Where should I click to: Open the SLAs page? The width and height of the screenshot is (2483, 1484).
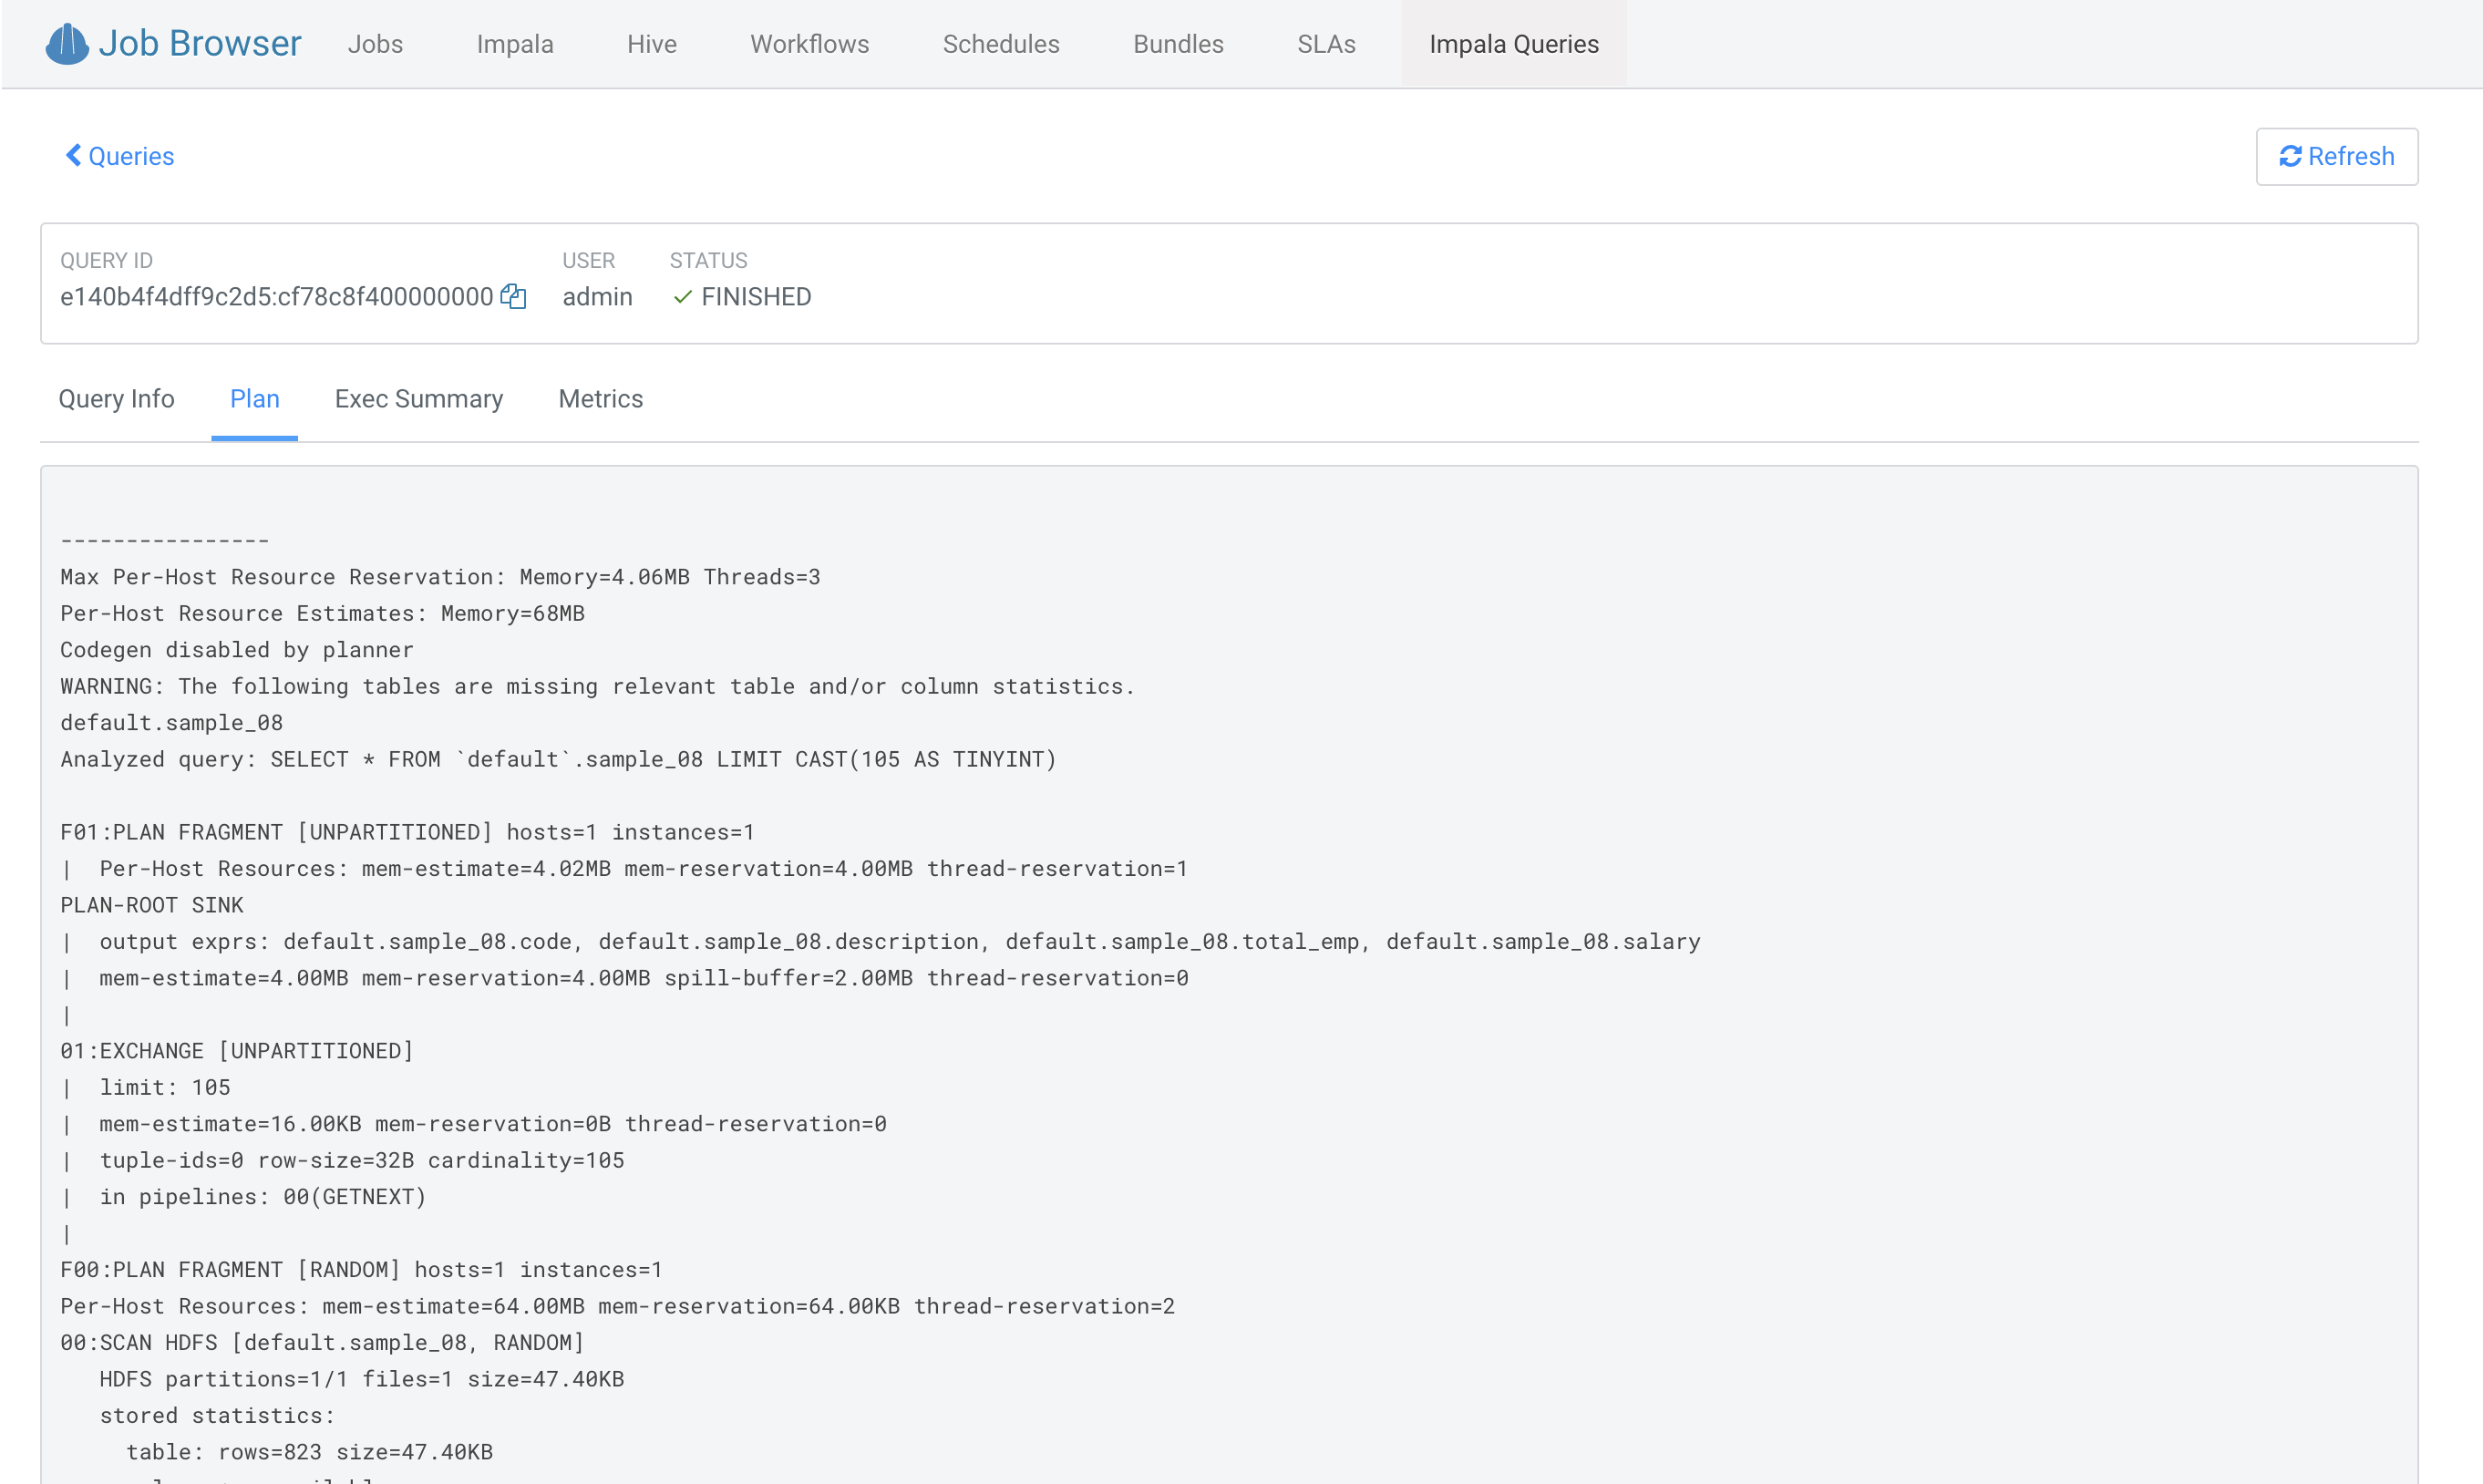click(1326, 44)
